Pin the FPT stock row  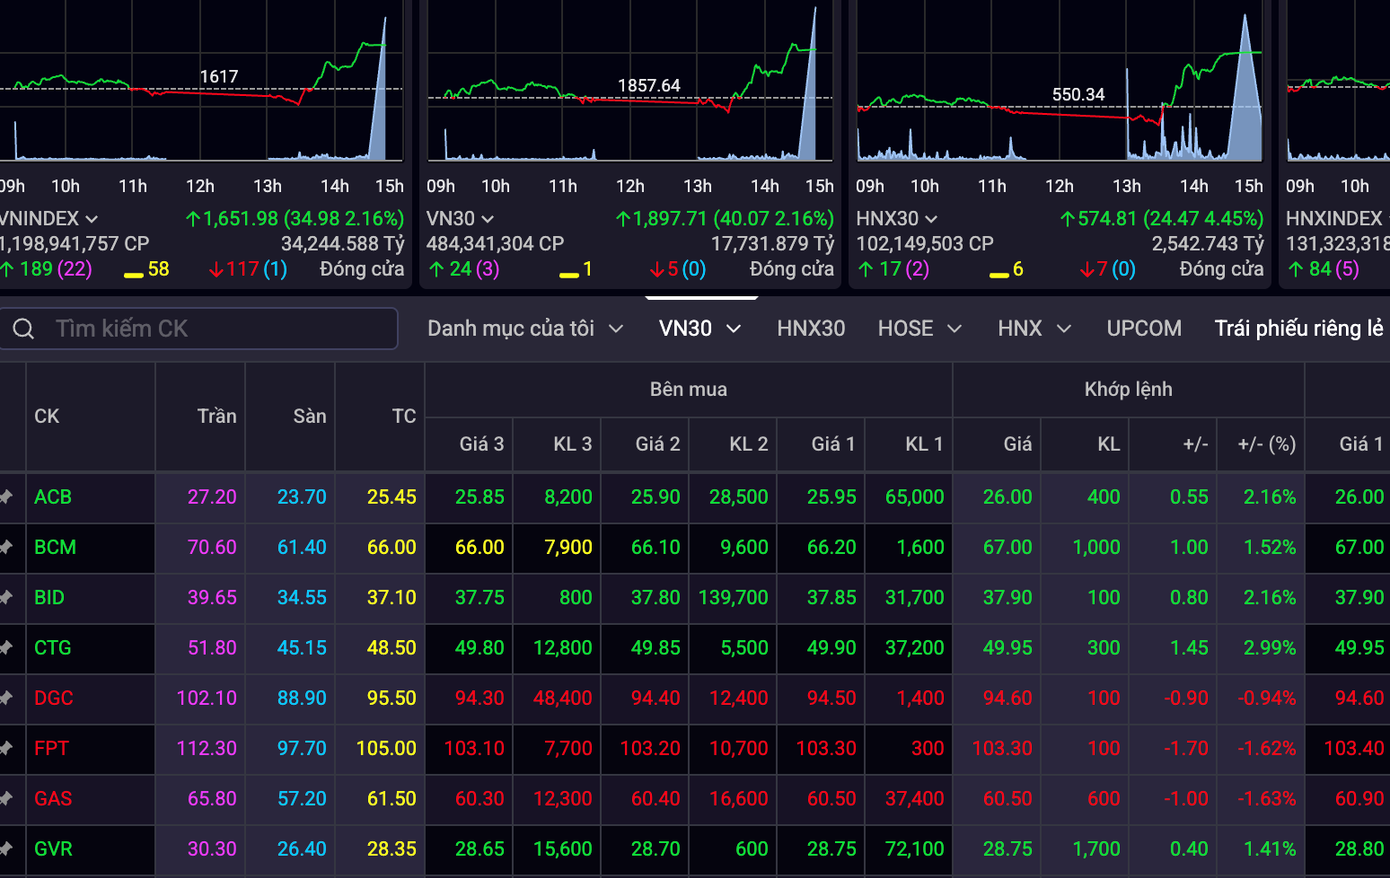7,748
